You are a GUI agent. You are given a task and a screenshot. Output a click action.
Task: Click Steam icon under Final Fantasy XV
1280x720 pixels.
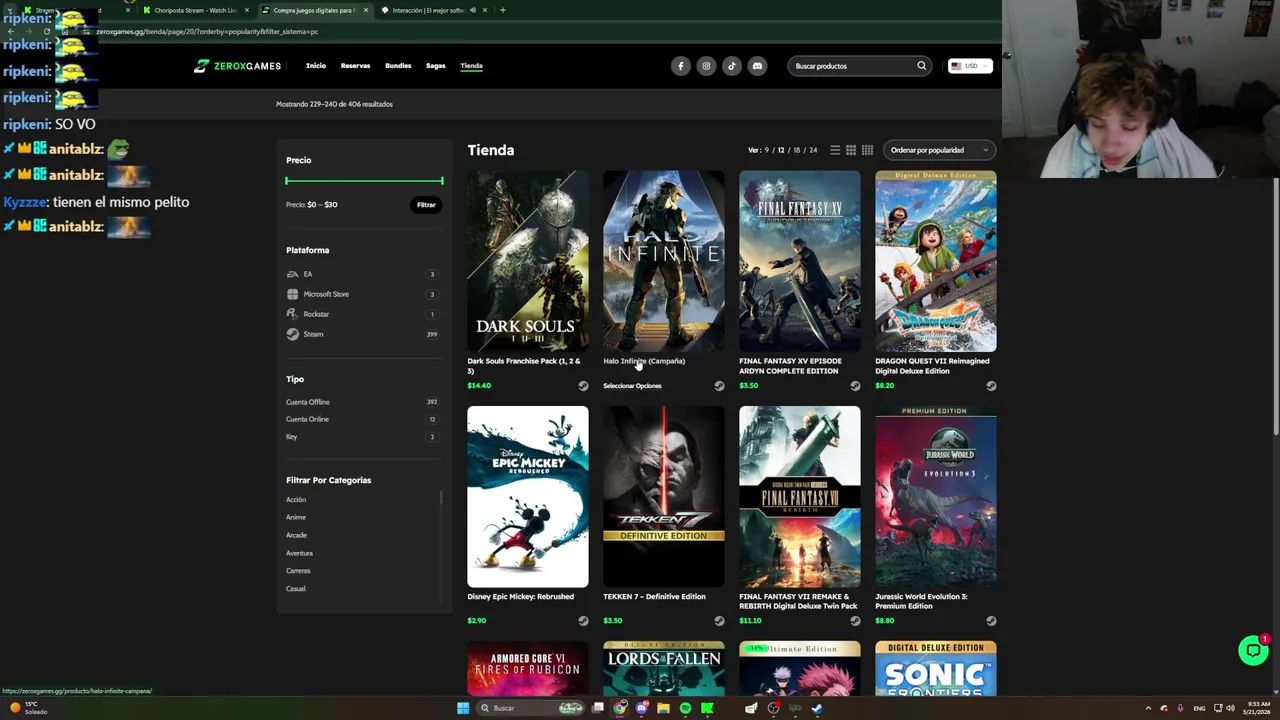(855, 386)
